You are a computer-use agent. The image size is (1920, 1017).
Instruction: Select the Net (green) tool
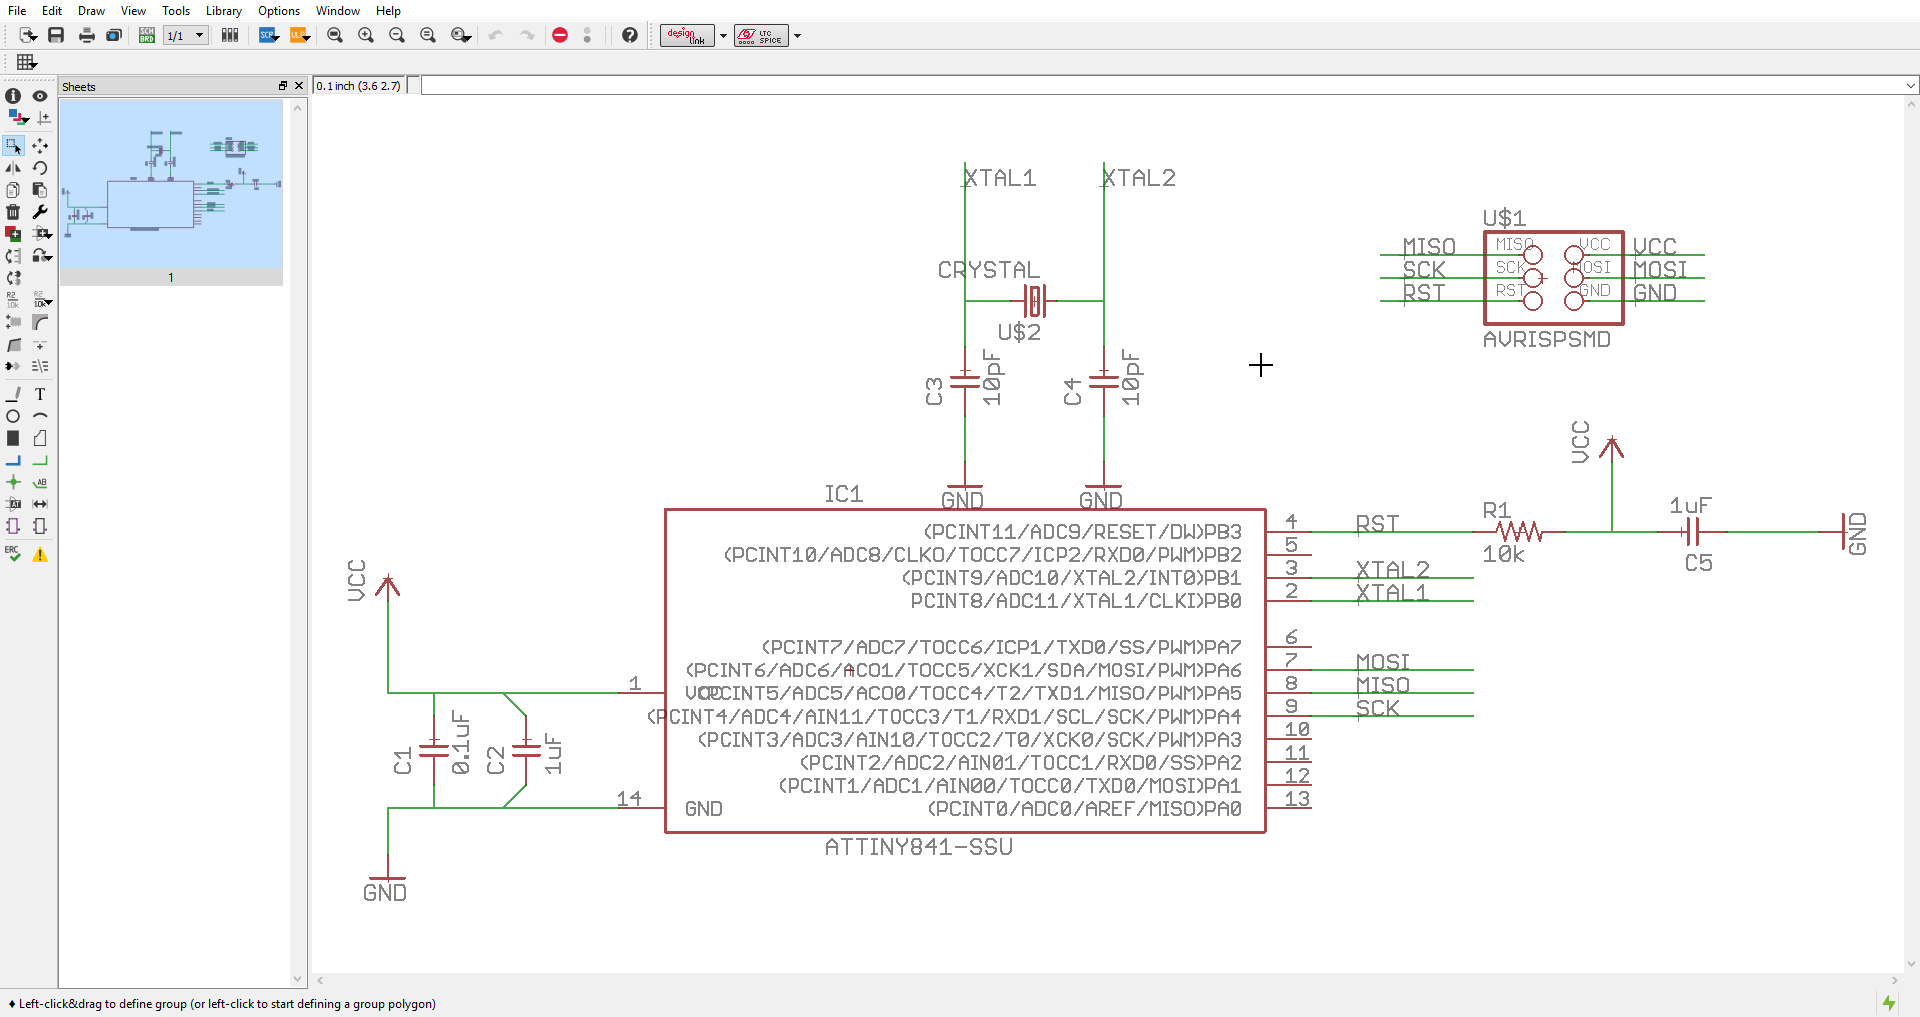40,460
